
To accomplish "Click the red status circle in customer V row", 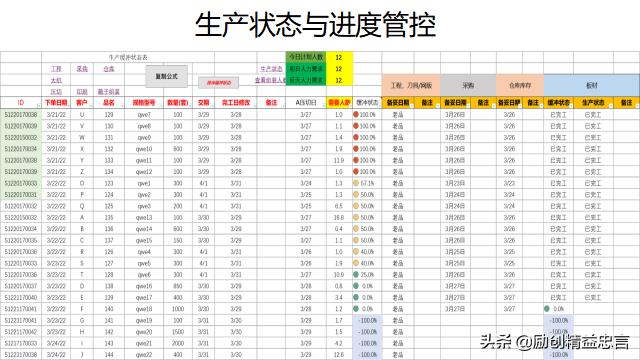I will coord(356,126).
